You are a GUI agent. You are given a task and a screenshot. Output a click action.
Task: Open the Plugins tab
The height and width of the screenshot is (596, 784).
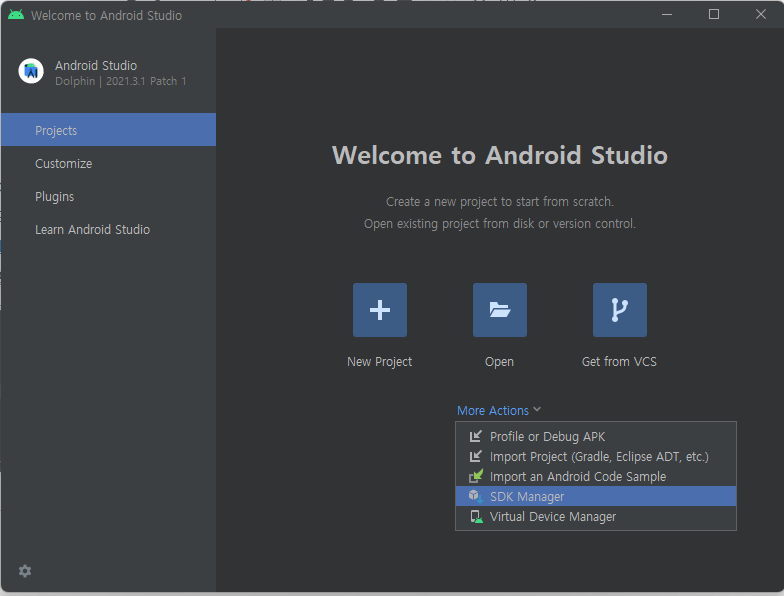[108, 196]
